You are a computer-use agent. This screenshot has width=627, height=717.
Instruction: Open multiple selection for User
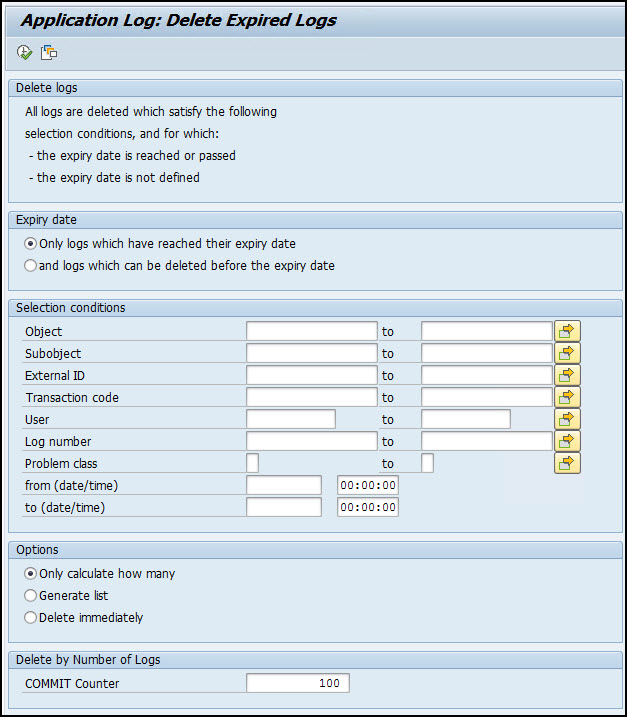[x=567, y=419]
